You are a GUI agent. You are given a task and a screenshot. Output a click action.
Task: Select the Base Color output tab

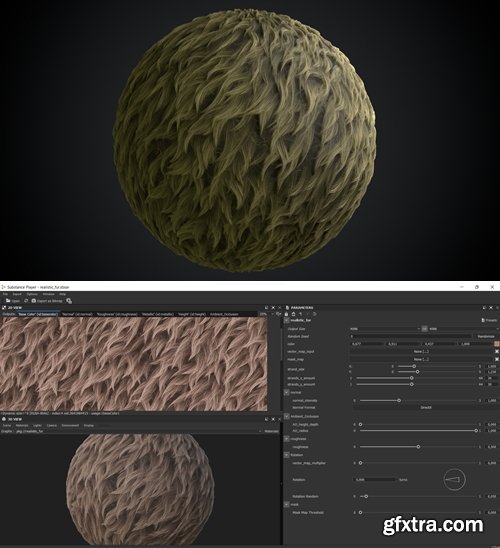click(x=38, y=314)
